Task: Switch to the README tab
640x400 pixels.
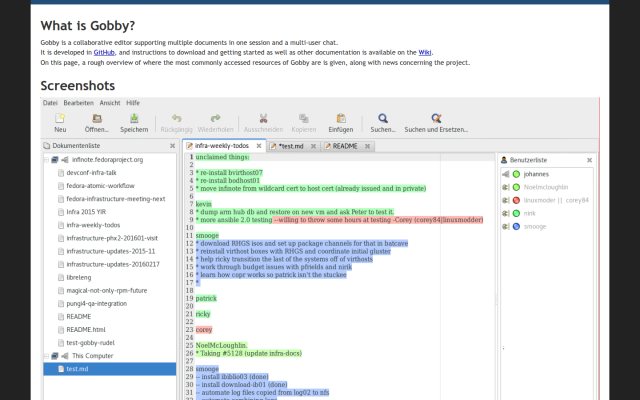Action: coord(345,146)
